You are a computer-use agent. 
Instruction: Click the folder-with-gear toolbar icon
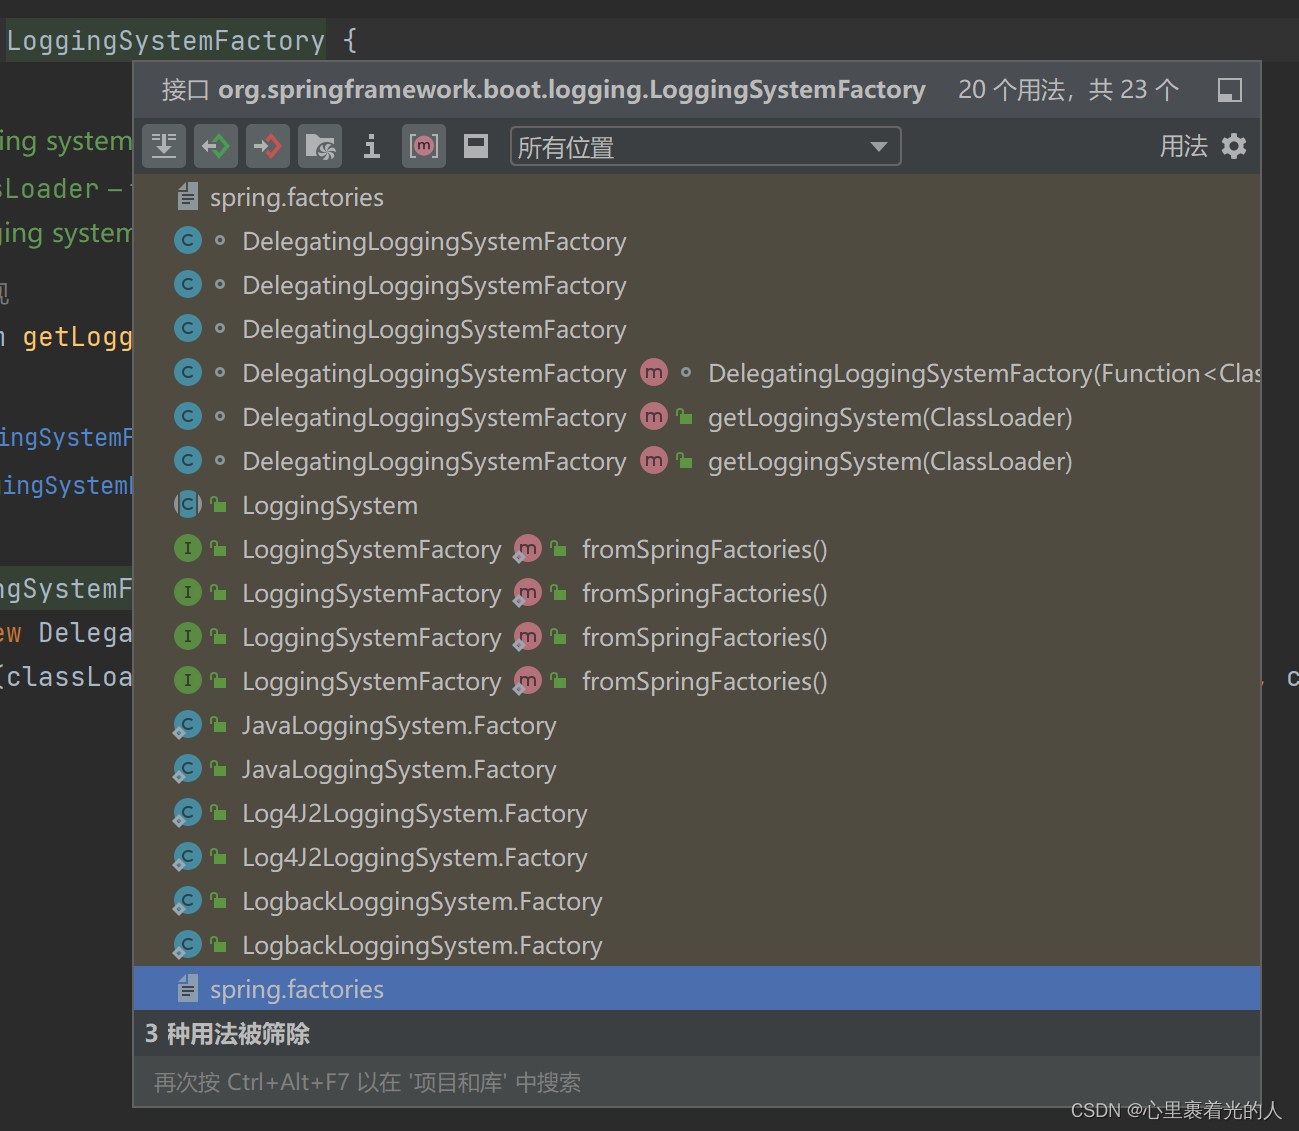(320, 146)
